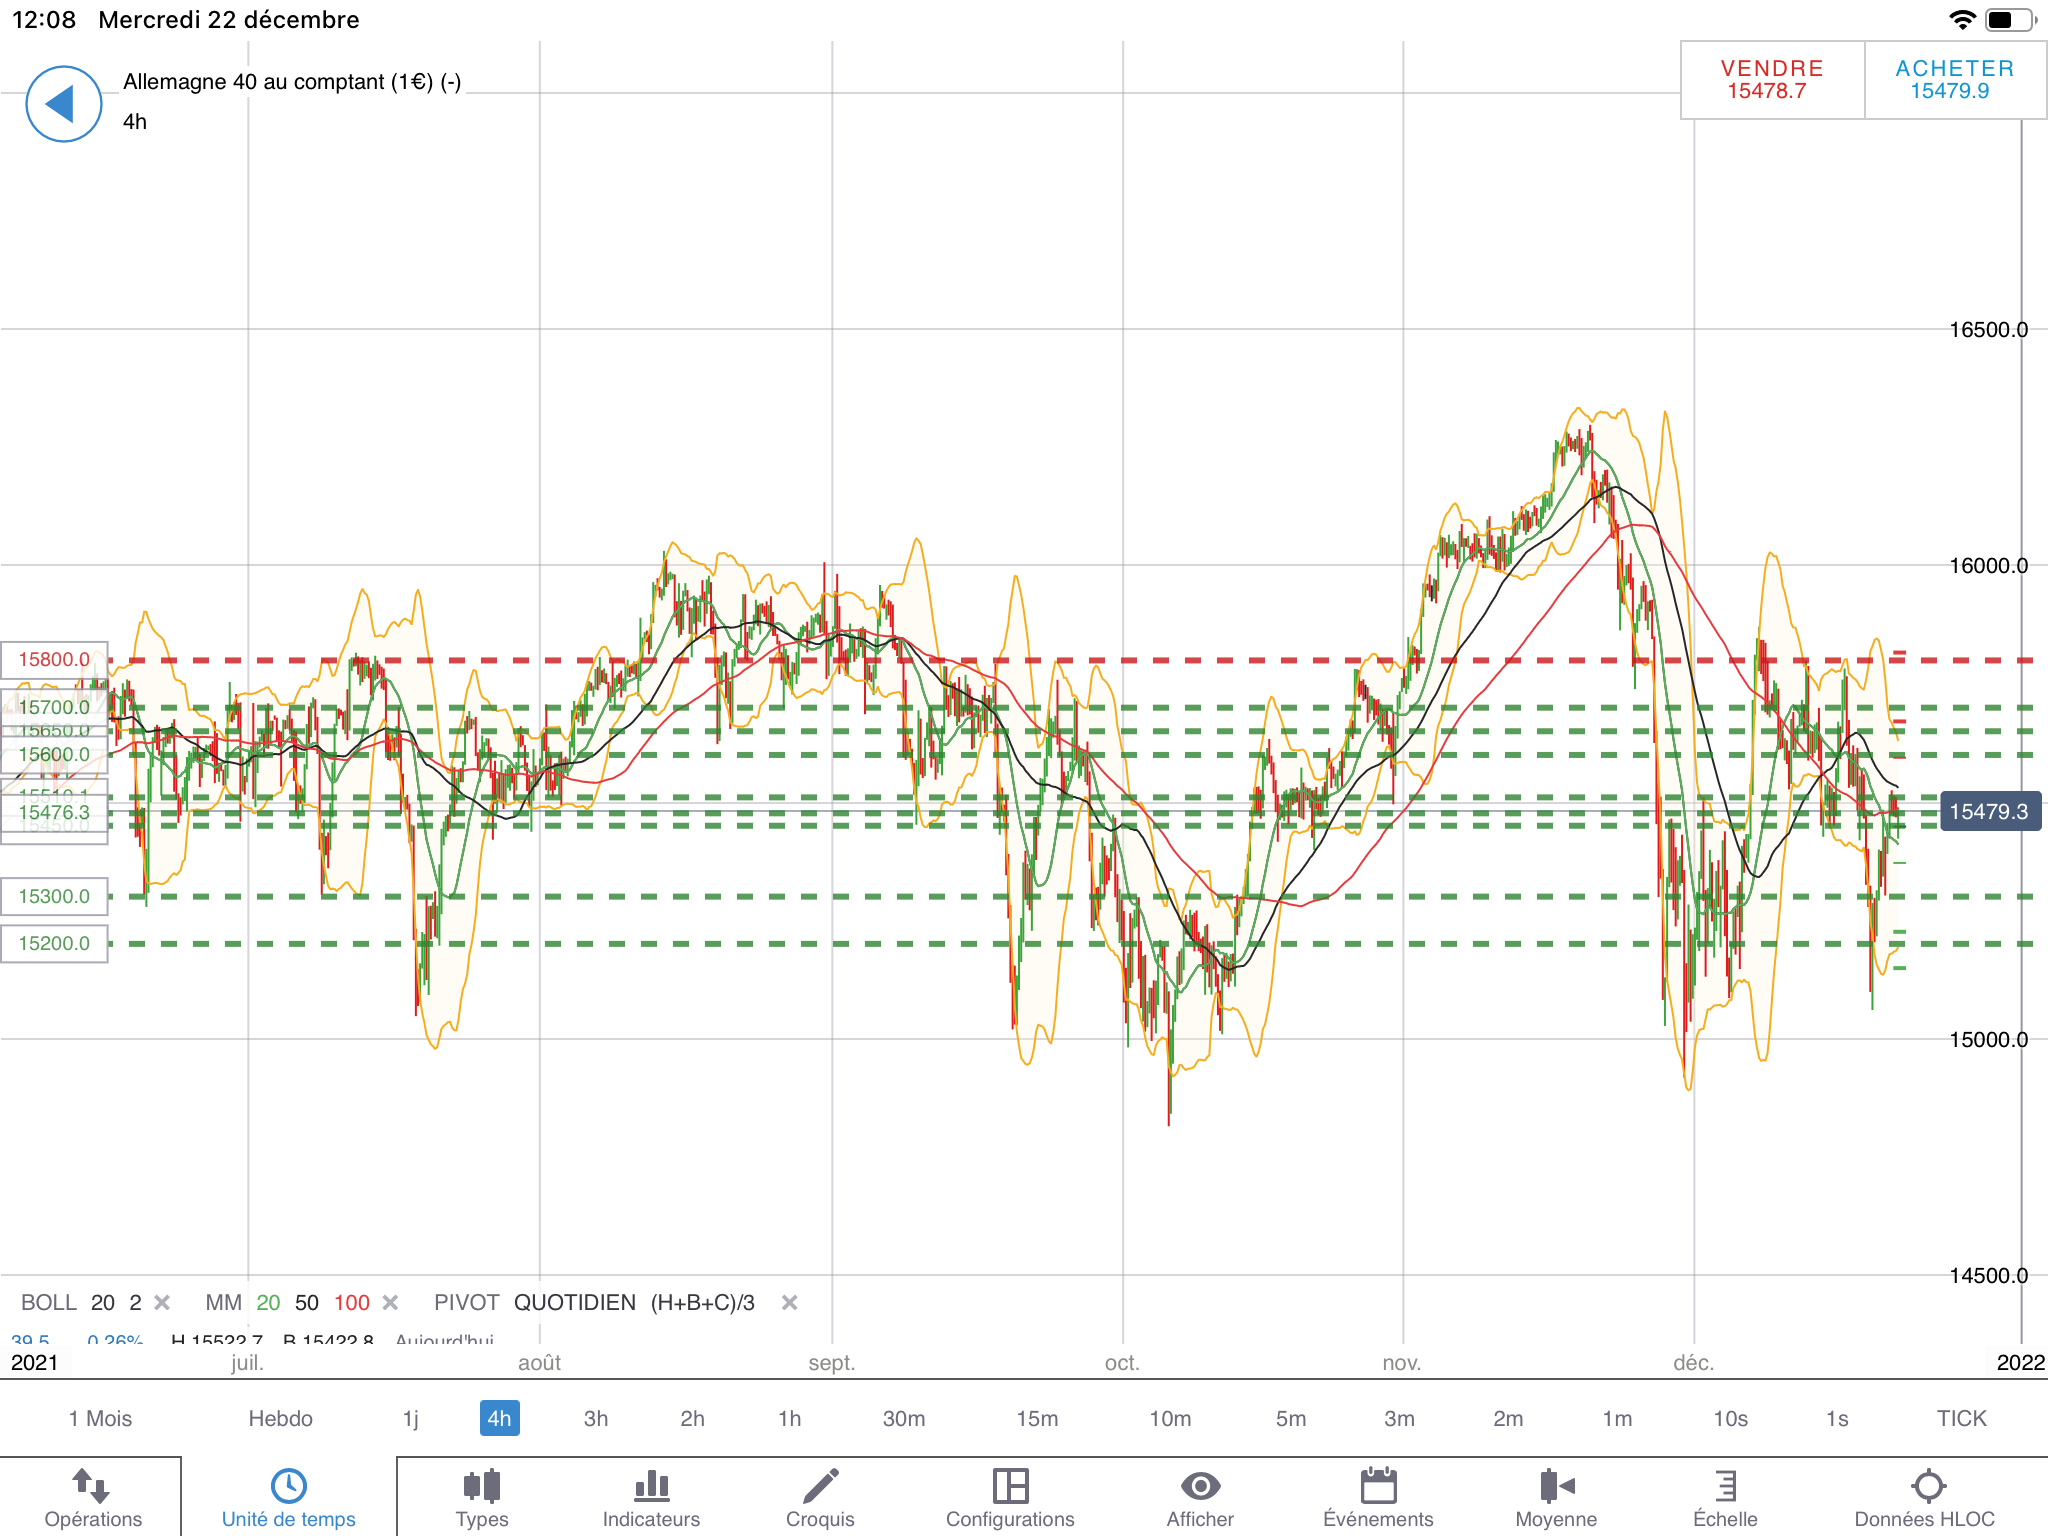Open the Configurations layout icon
Screen dimensions: 2048x1536
click(x=1010, y=1486)
